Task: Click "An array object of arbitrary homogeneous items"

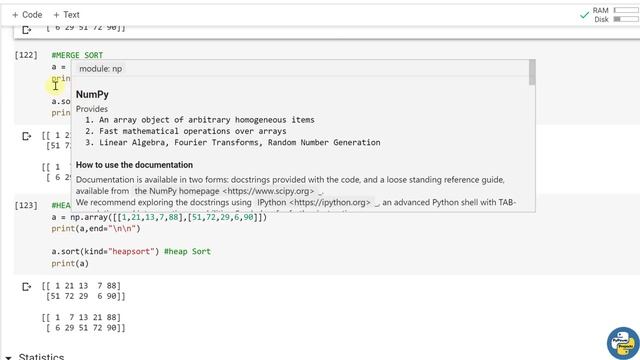Action: [207, 120]
